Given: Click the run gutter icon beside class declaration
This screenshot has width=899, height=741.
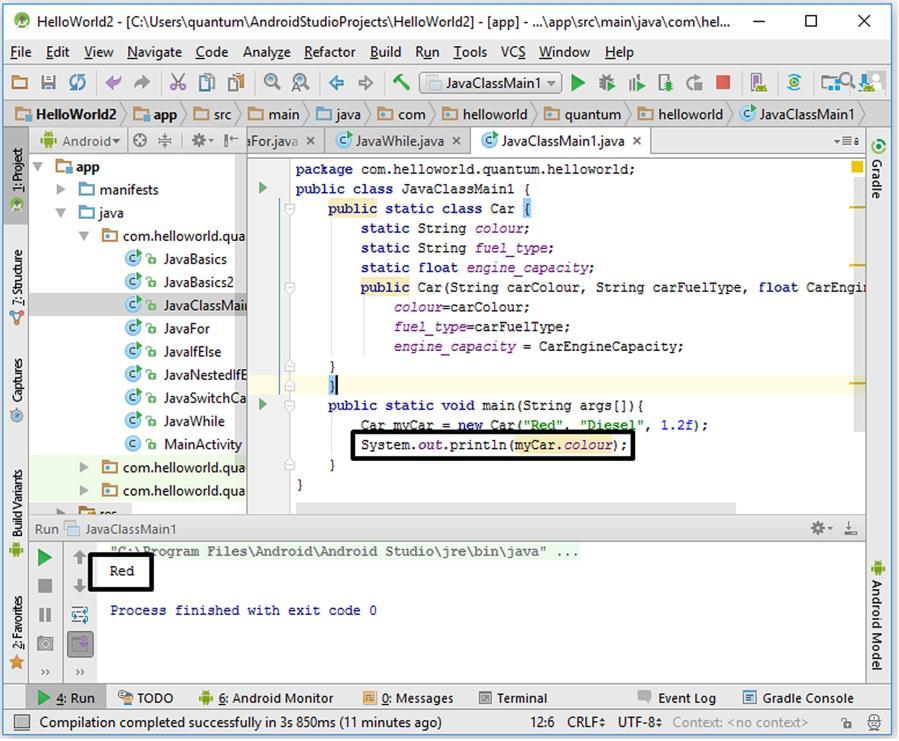Looking at the screenshot, I should click(263, 188).
